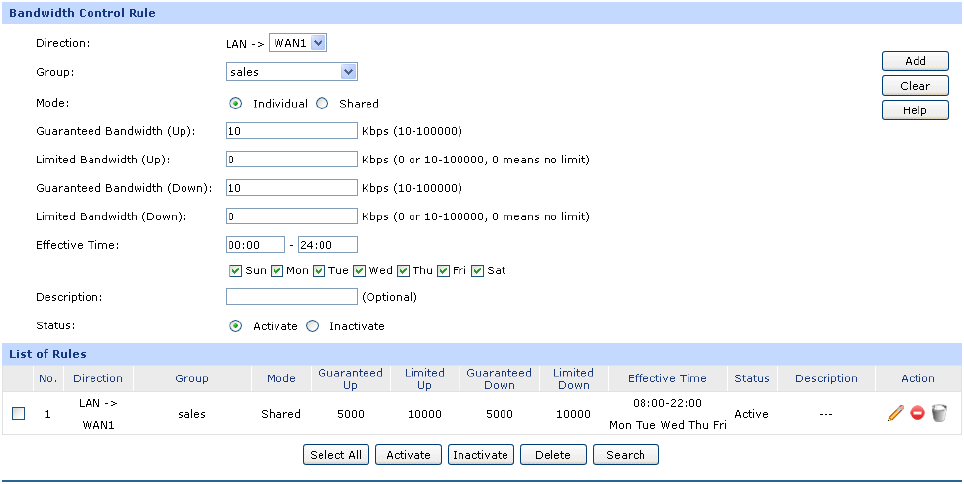
Task: Click the Clear button
Action: (914, 86)
